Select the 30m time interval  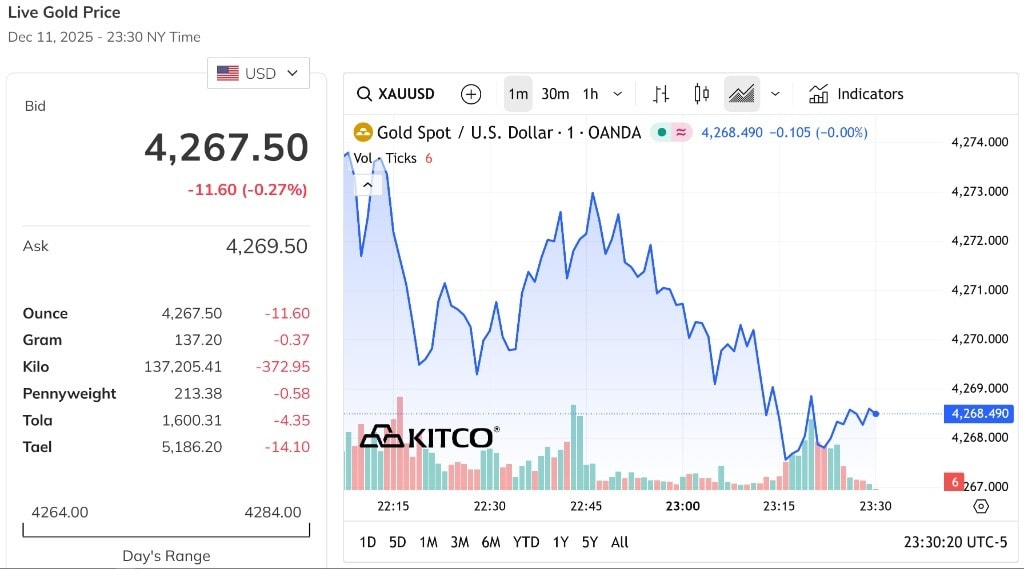tap(555, 94)
